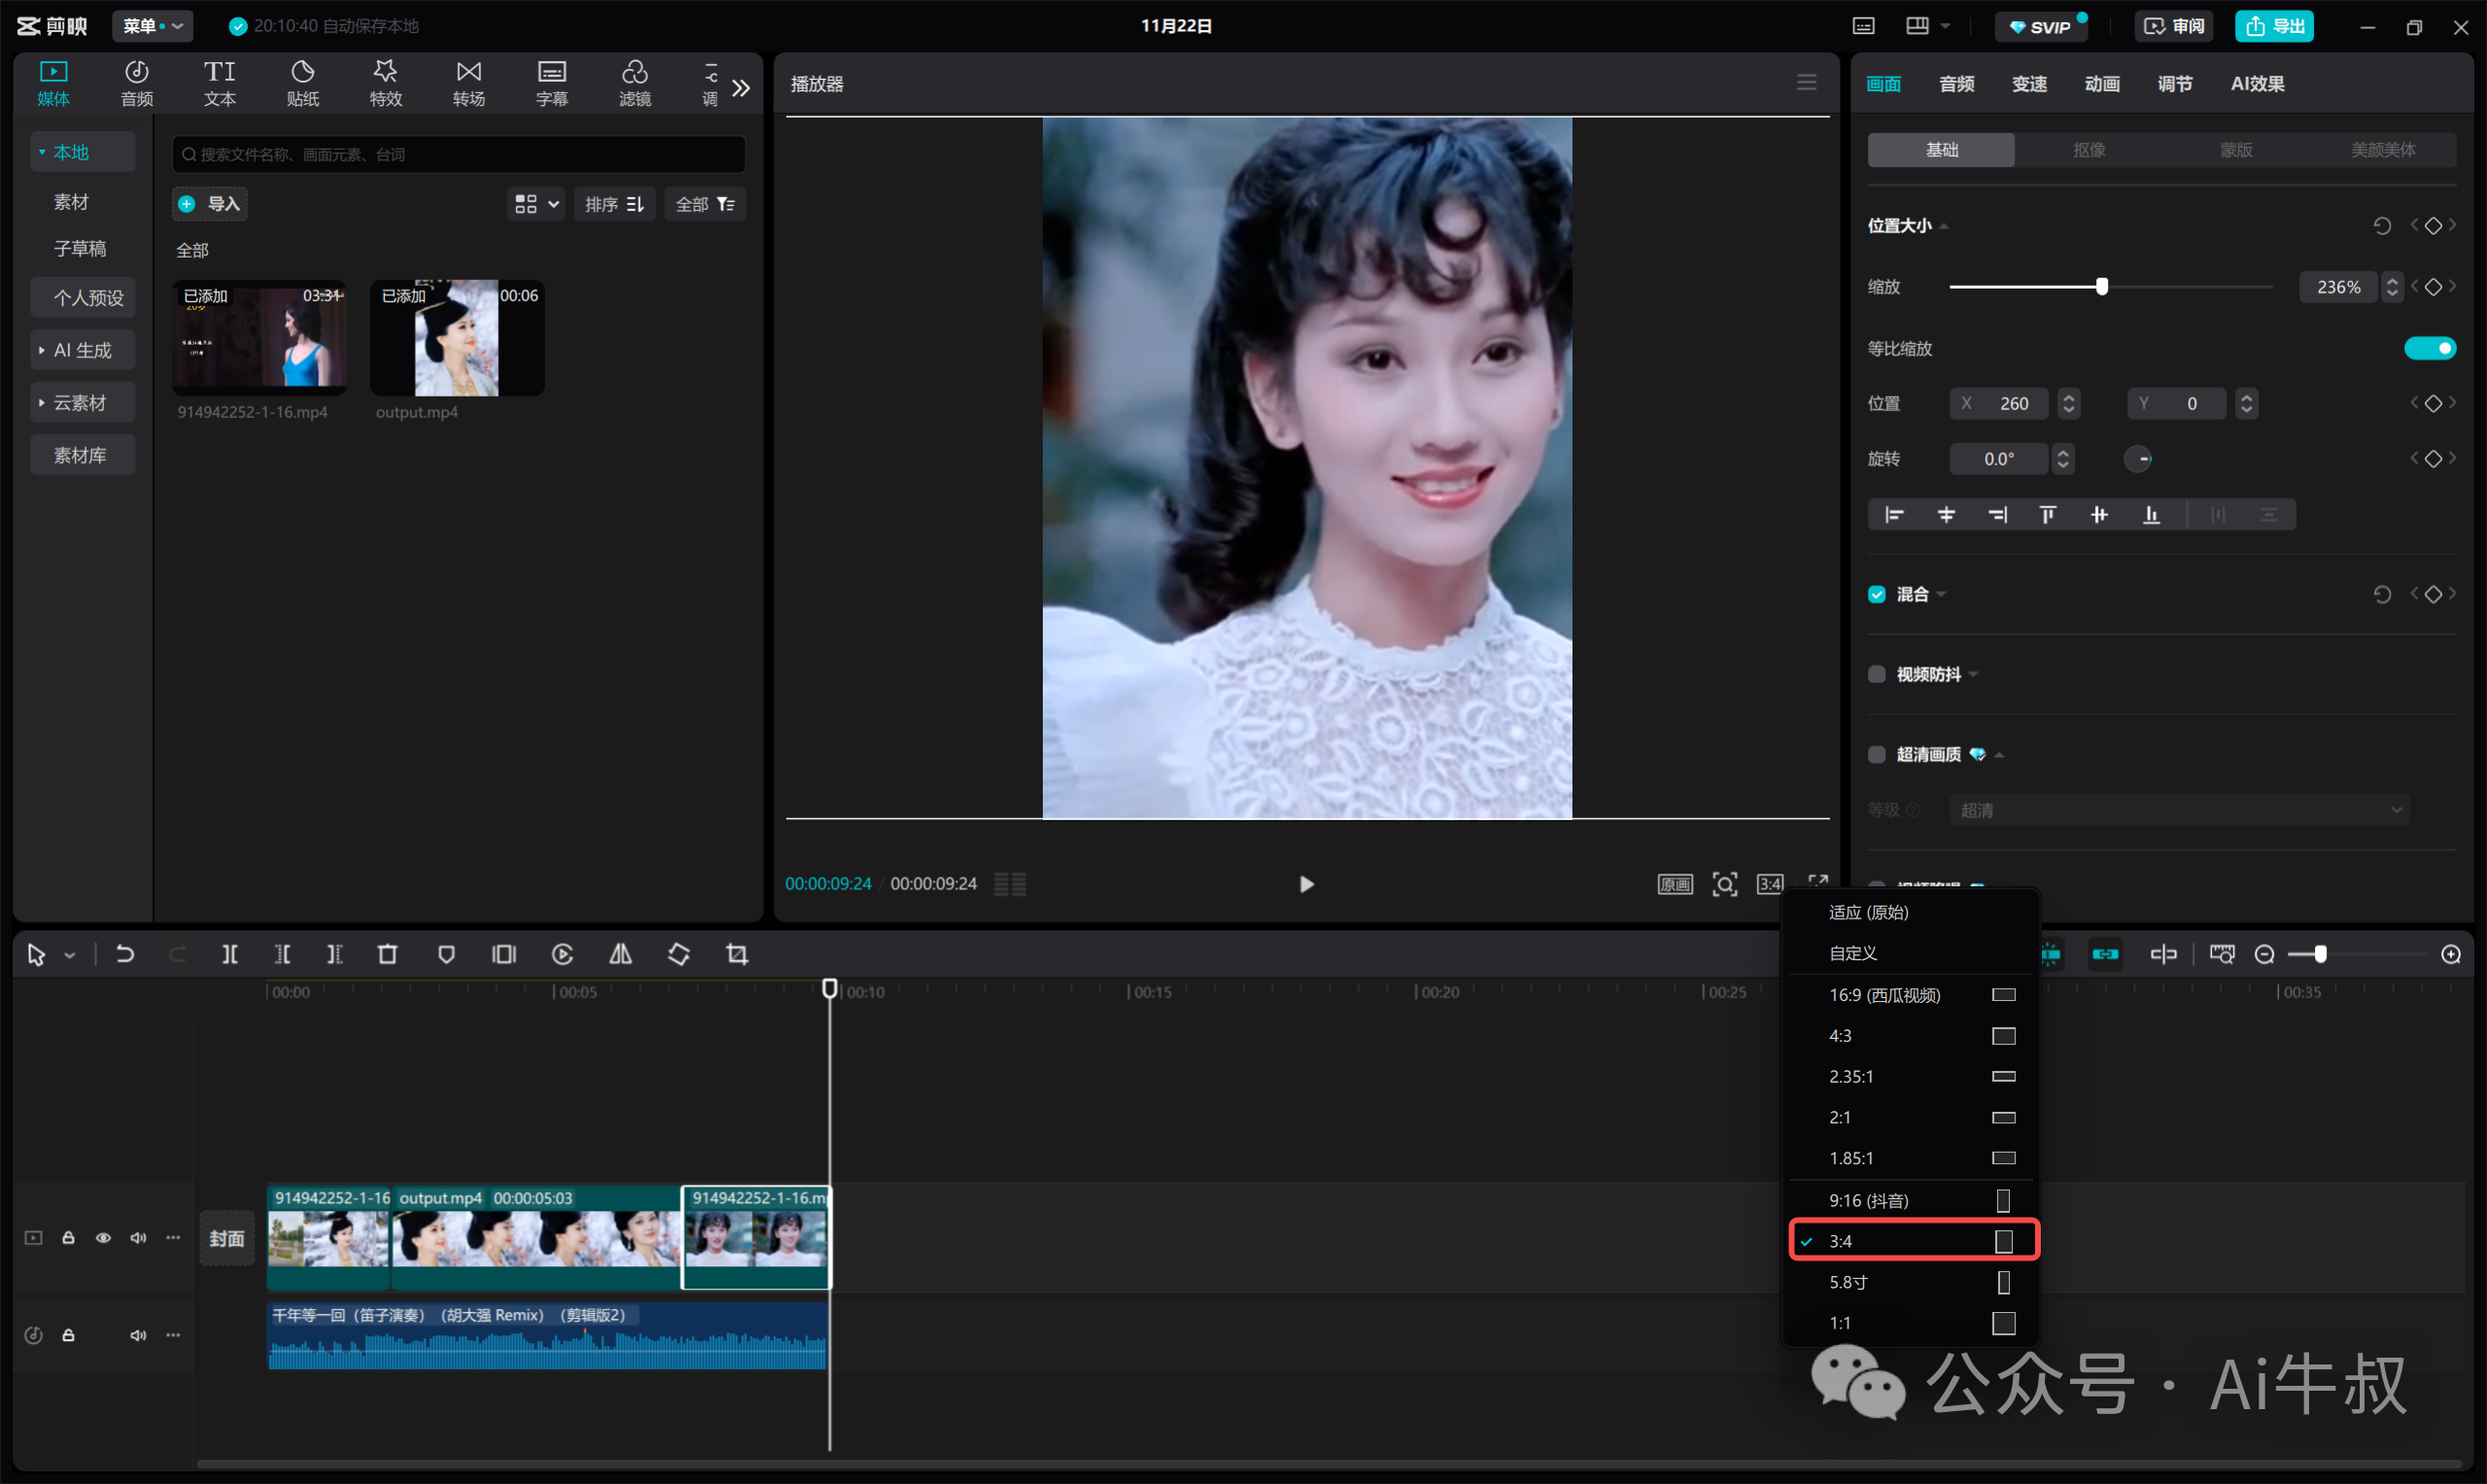Expand the AI 生成 section
2487x1484 pixels.
click(x=82, y=350)
